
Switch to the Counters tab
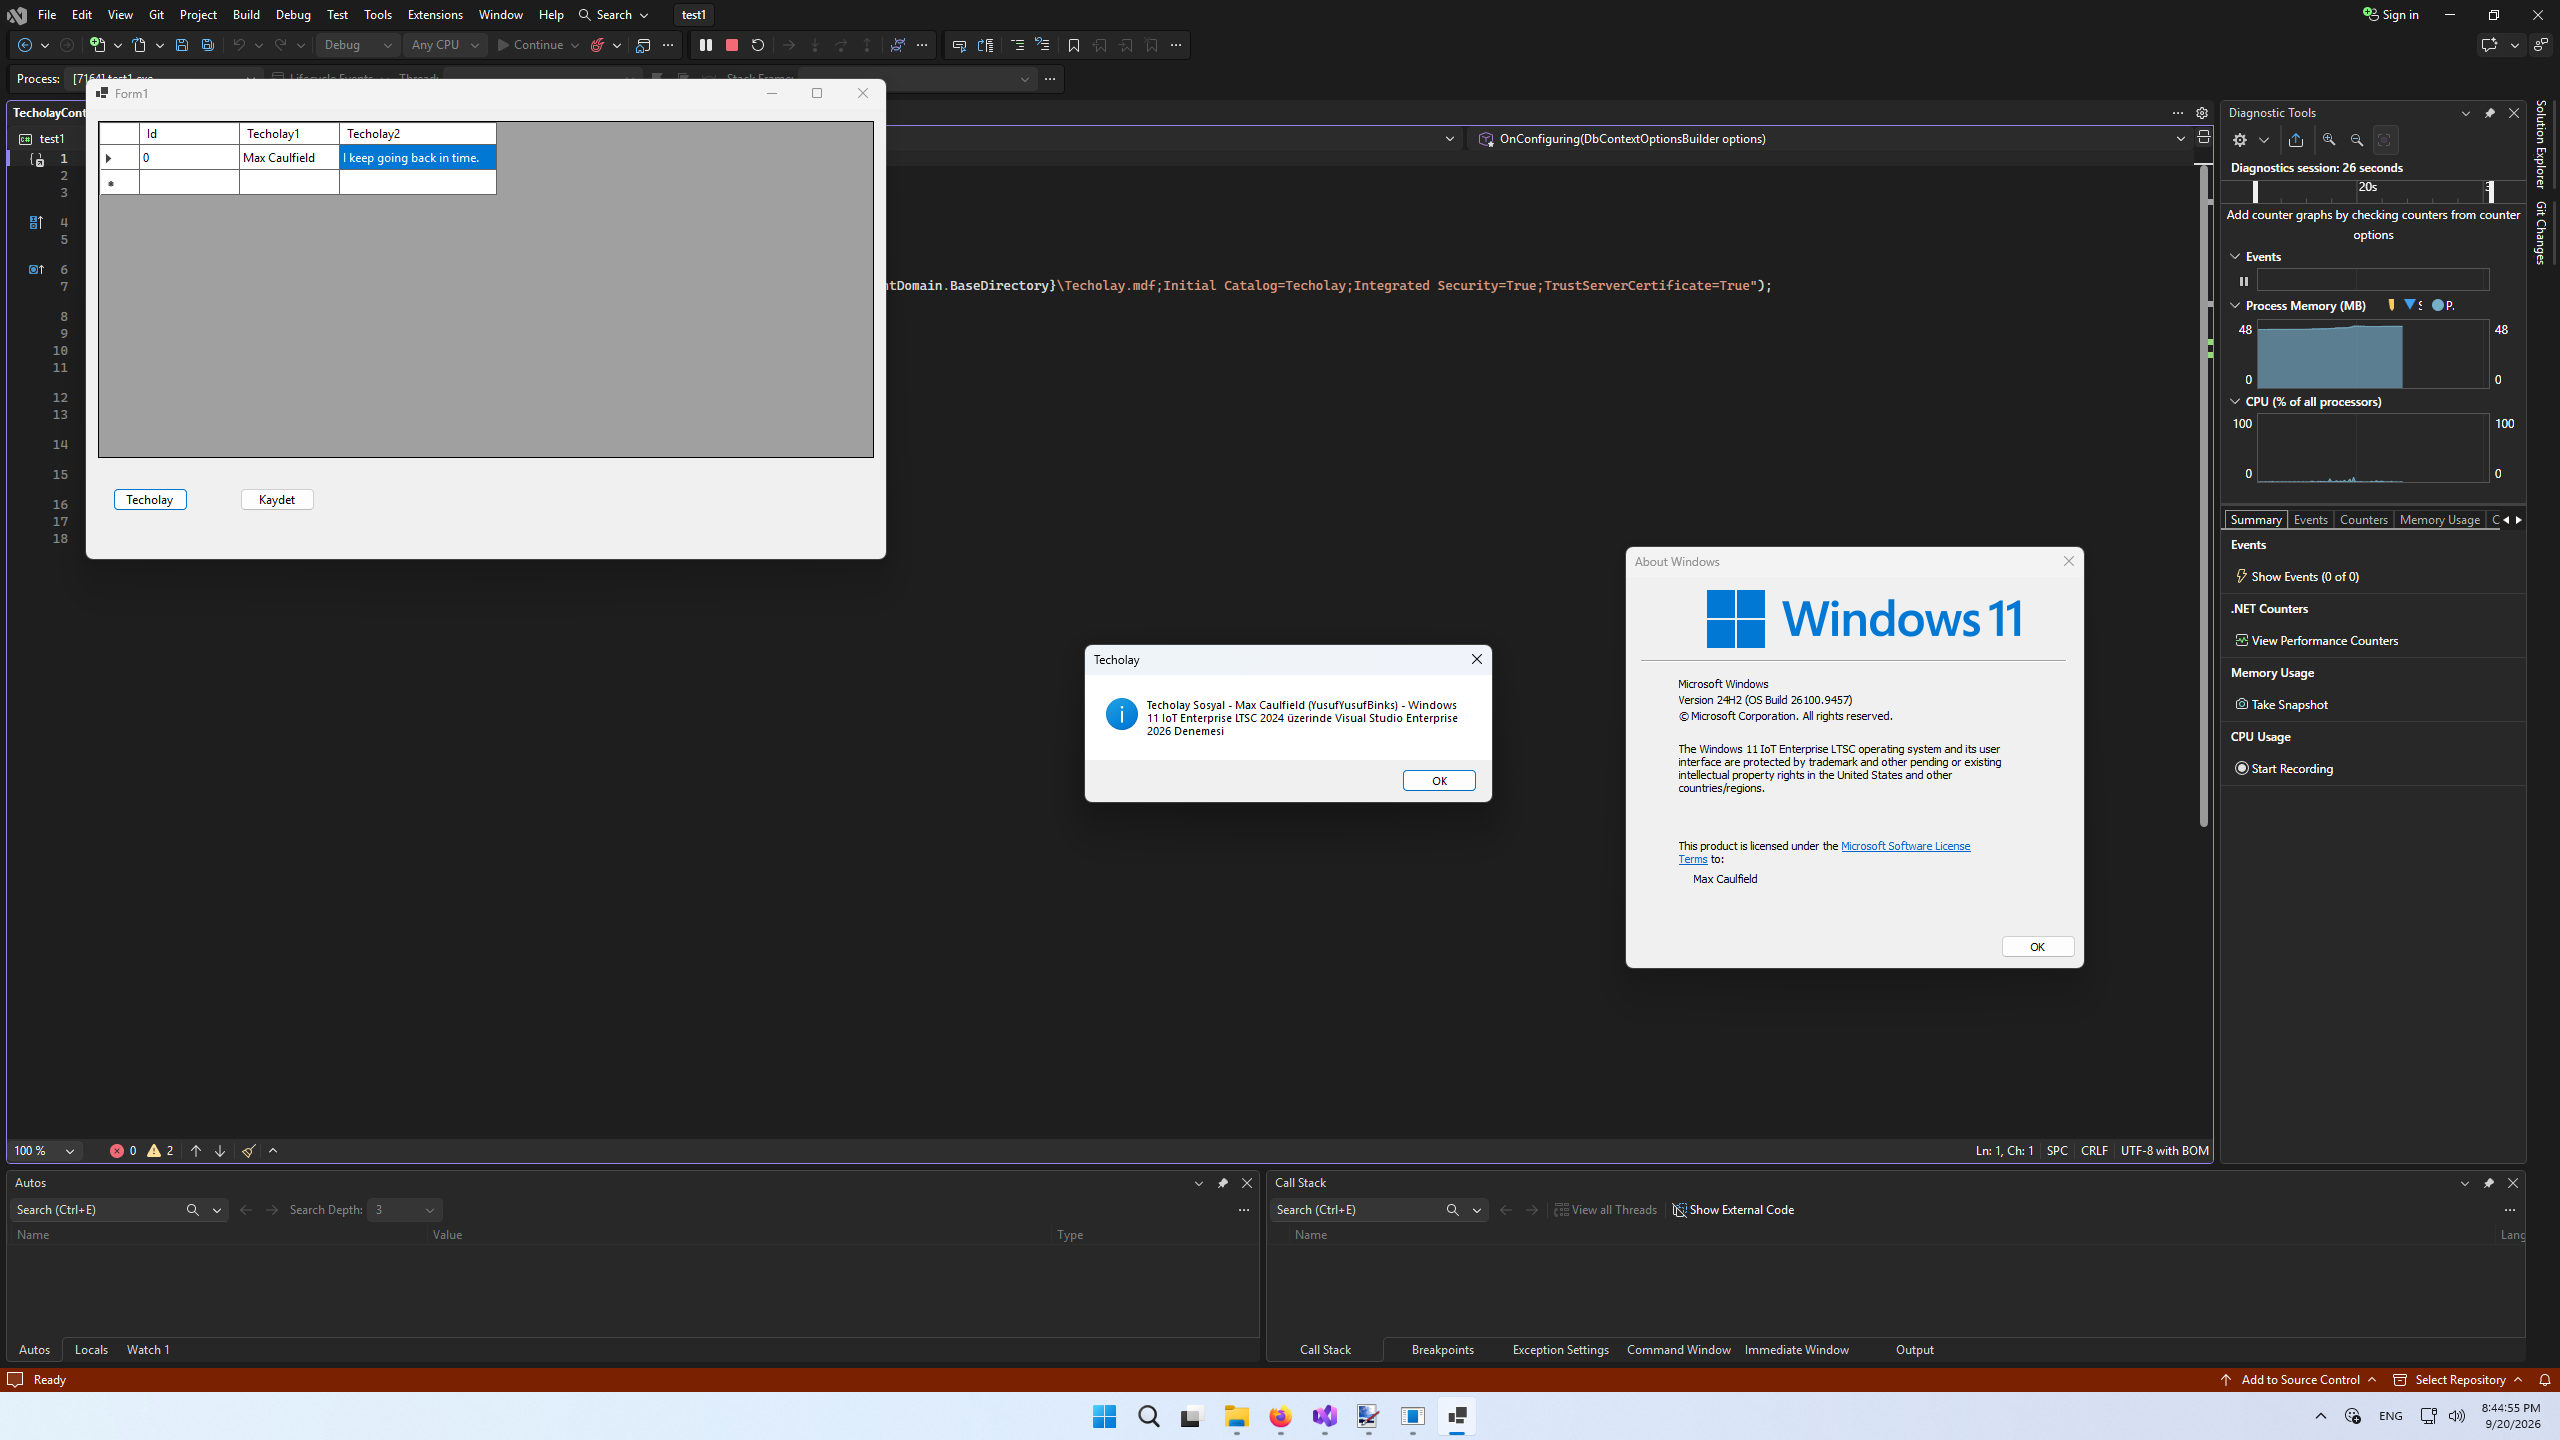coord(2363,520)
